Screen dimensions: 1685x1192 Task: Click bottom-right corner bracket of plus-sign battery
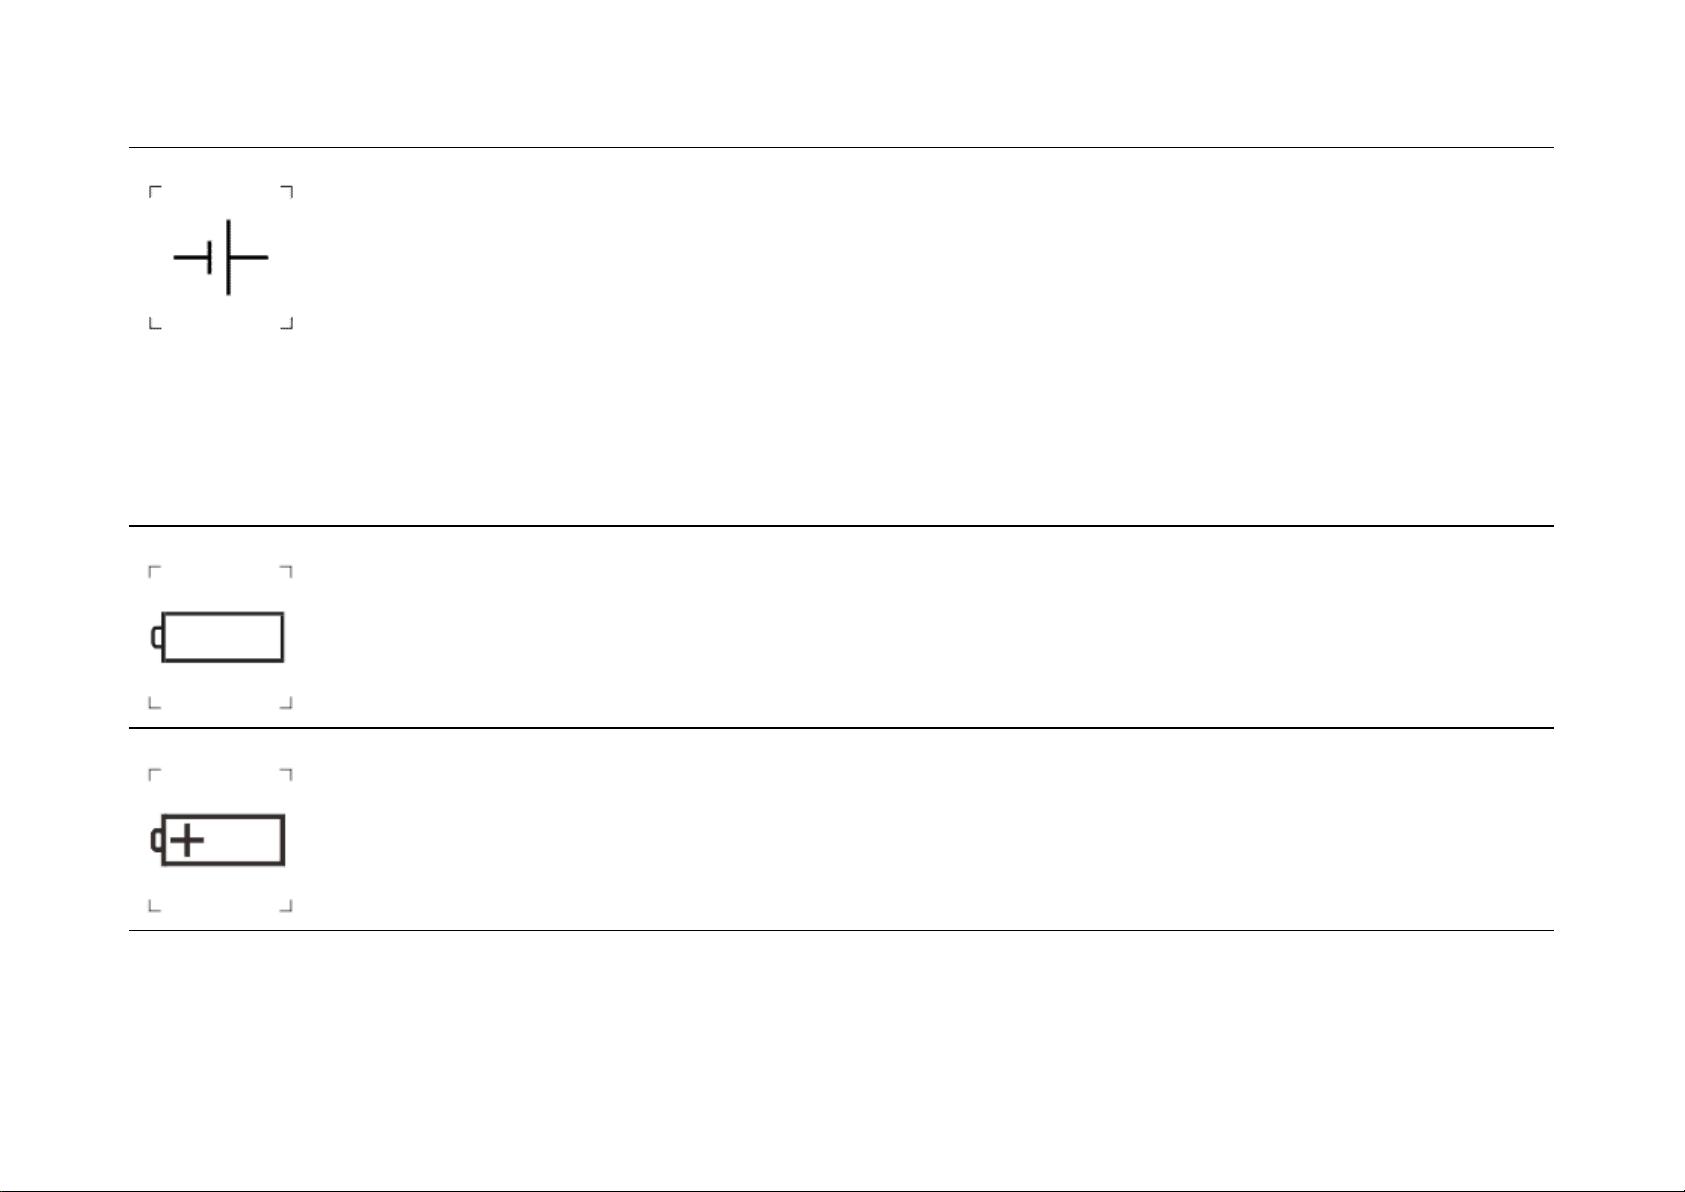(287, 906)
